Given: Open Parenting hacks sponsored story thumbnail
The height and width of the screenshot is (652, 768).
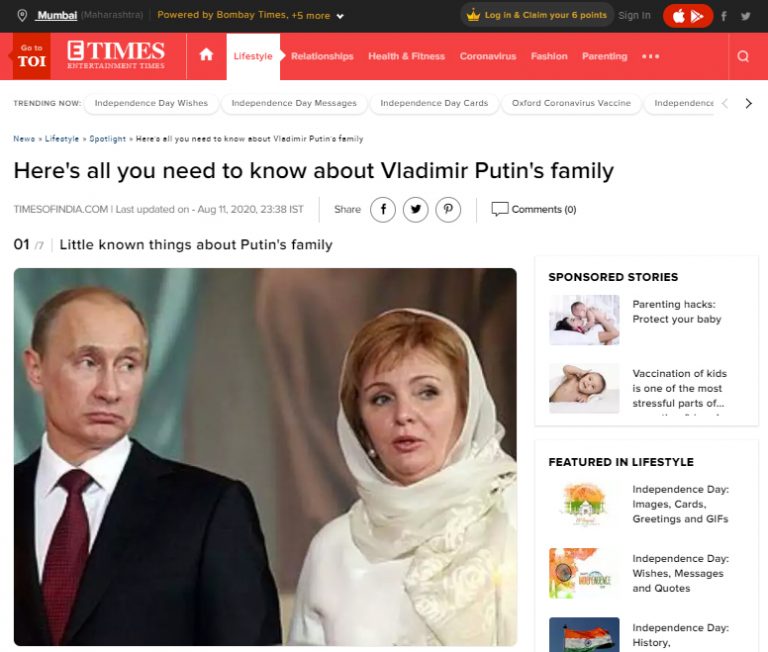Looking at the screenshot, I should [x=584, y=320].
